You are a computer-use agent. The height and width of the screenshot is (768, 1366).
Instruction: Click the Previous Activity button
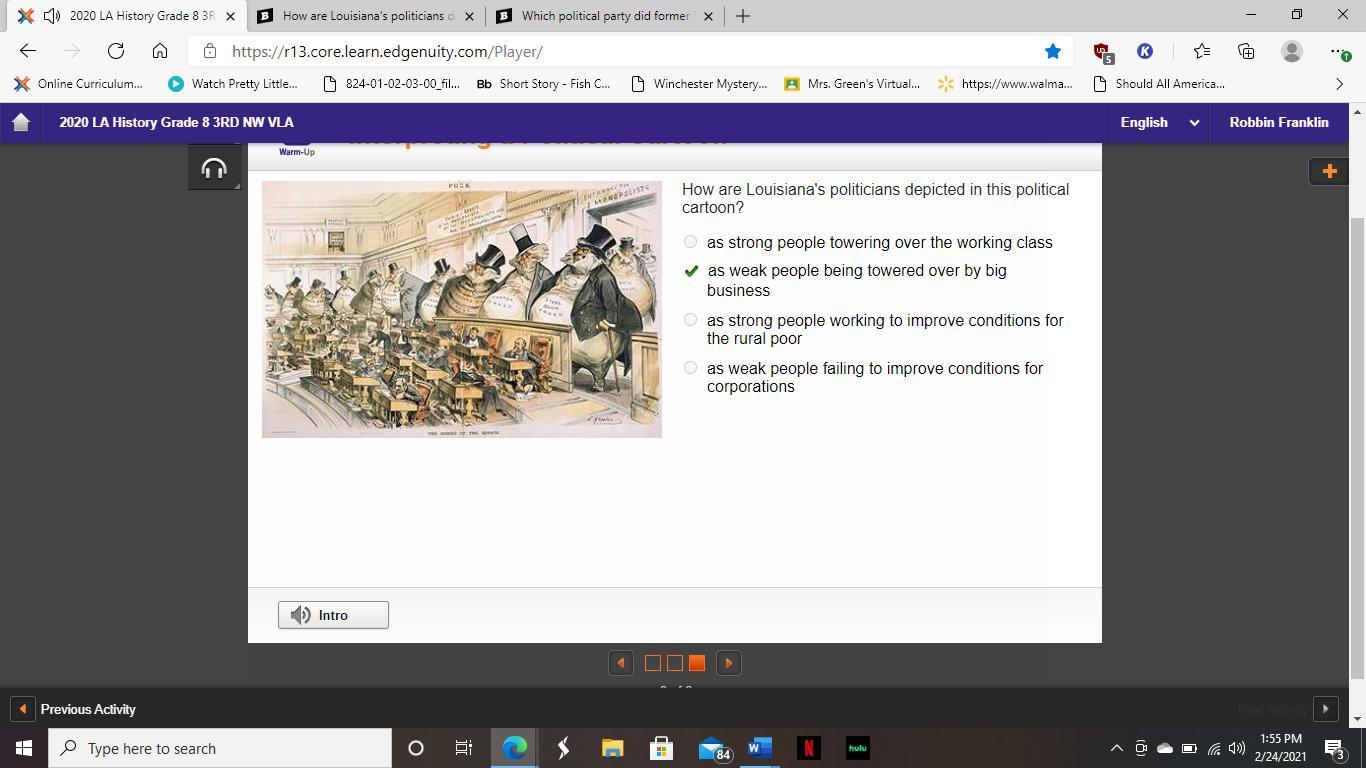(75, 709)
